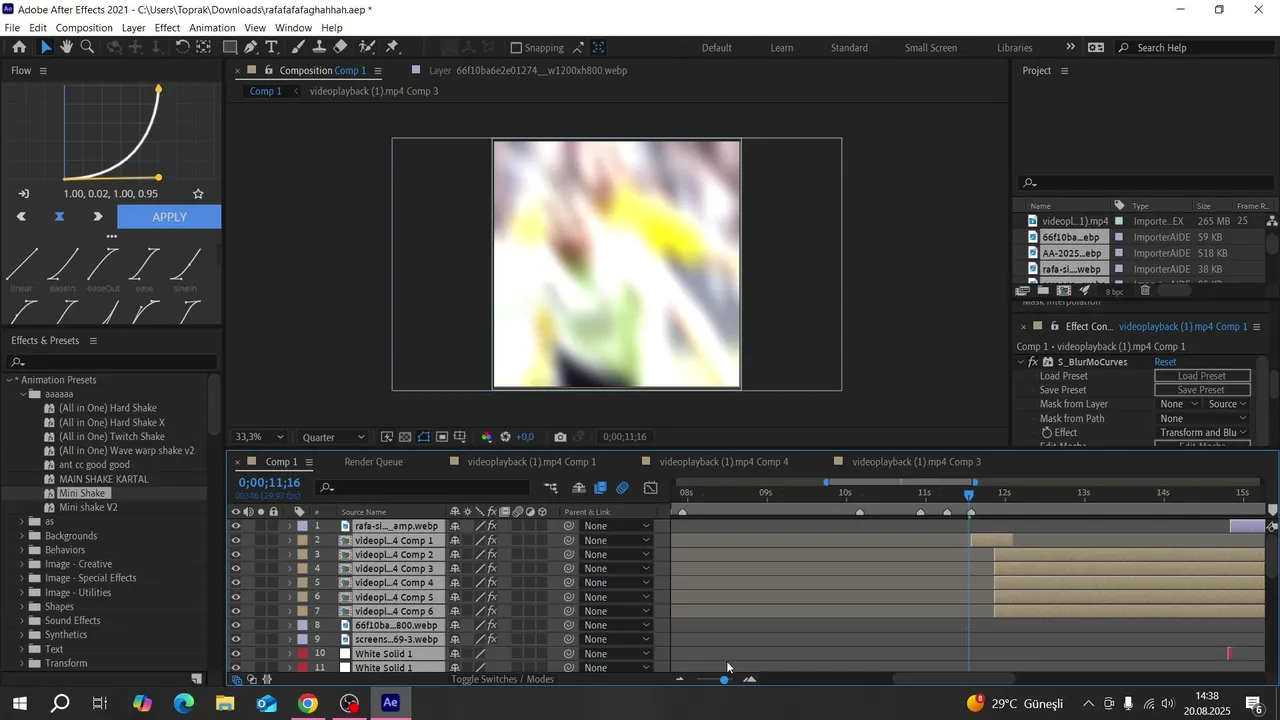
Task: Click the timeline zoom slider handle
Action: [x=724, y=680]
